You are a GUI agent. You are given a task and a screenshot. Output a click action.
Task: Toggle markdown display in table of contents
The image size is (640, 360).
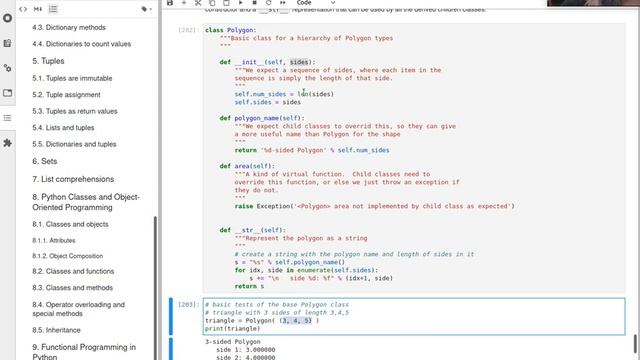pyautogui.click(x=38, y=9)
